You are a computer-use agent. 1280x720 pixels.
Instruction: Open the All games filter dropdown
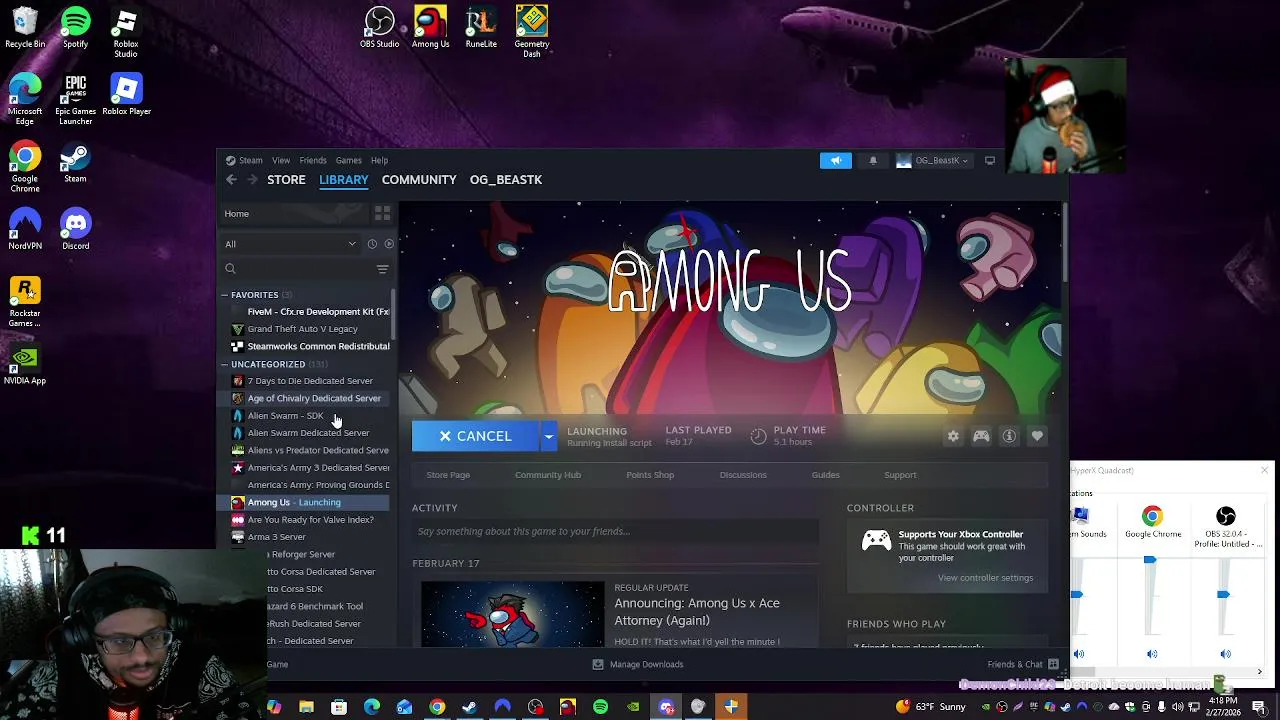tap(291, 244)
